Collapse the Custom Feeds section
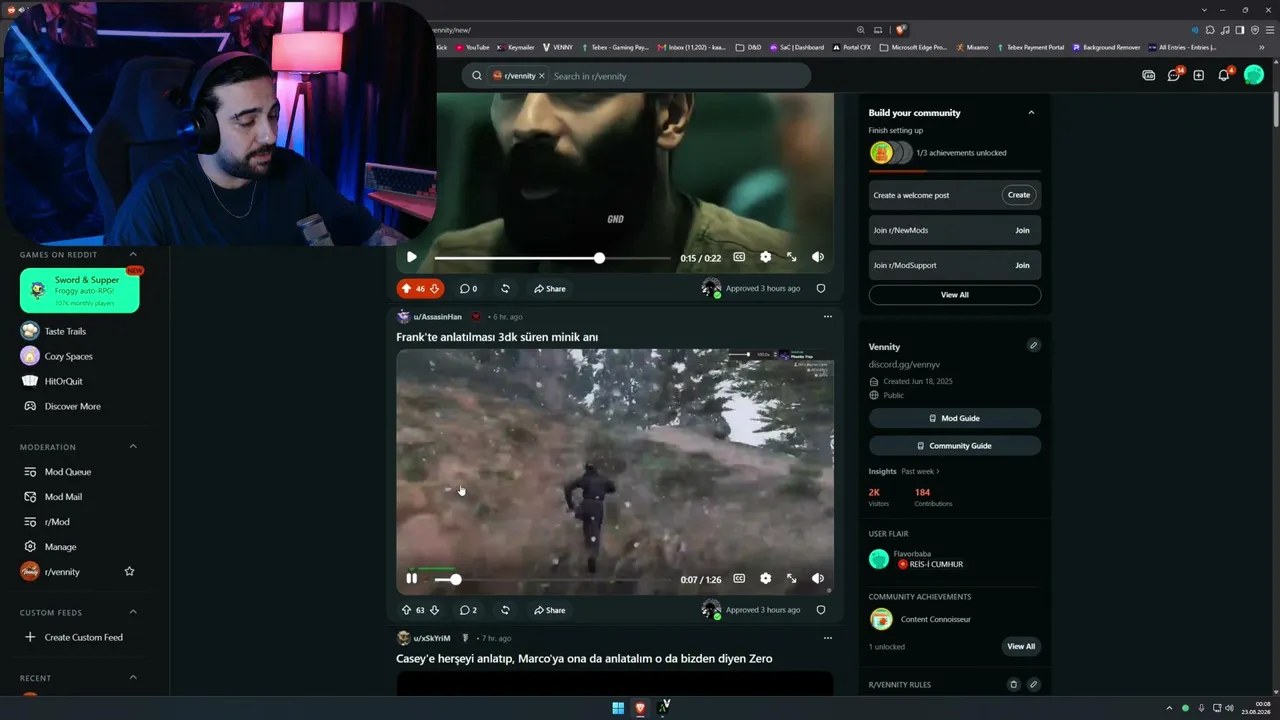 133,612
